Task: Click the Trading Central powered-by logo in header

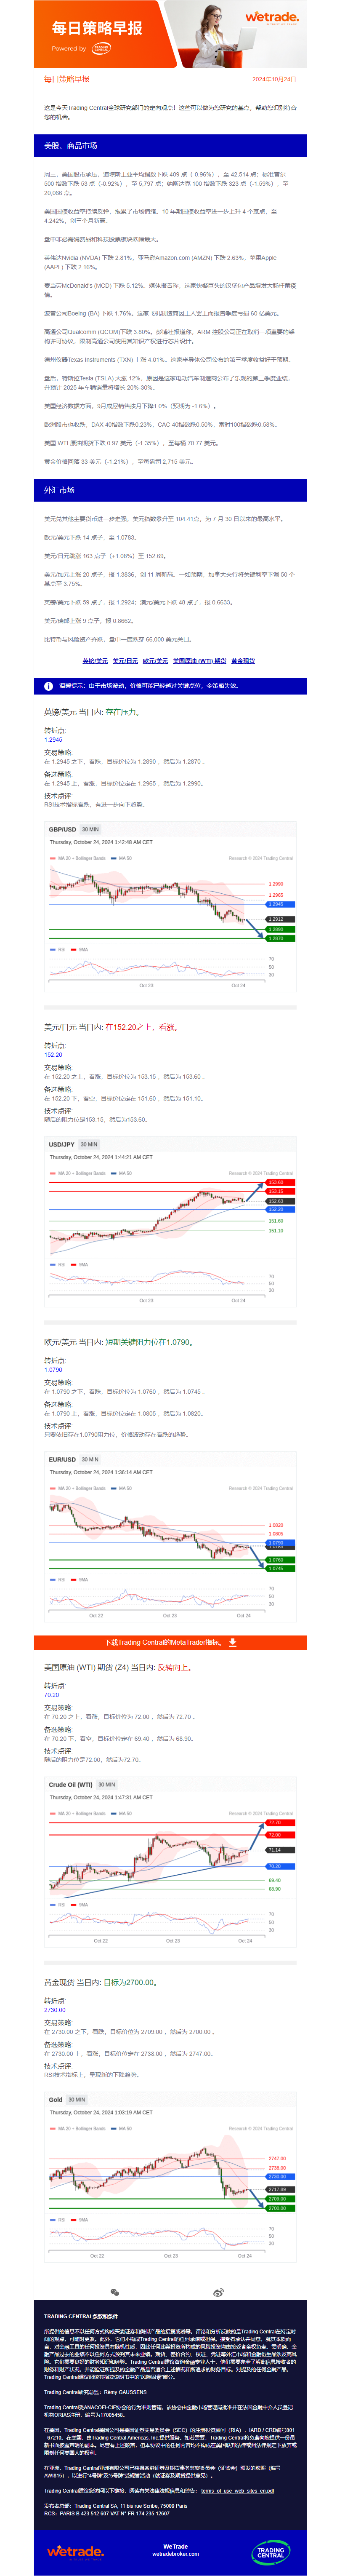Action: click(x=101, y=48)
